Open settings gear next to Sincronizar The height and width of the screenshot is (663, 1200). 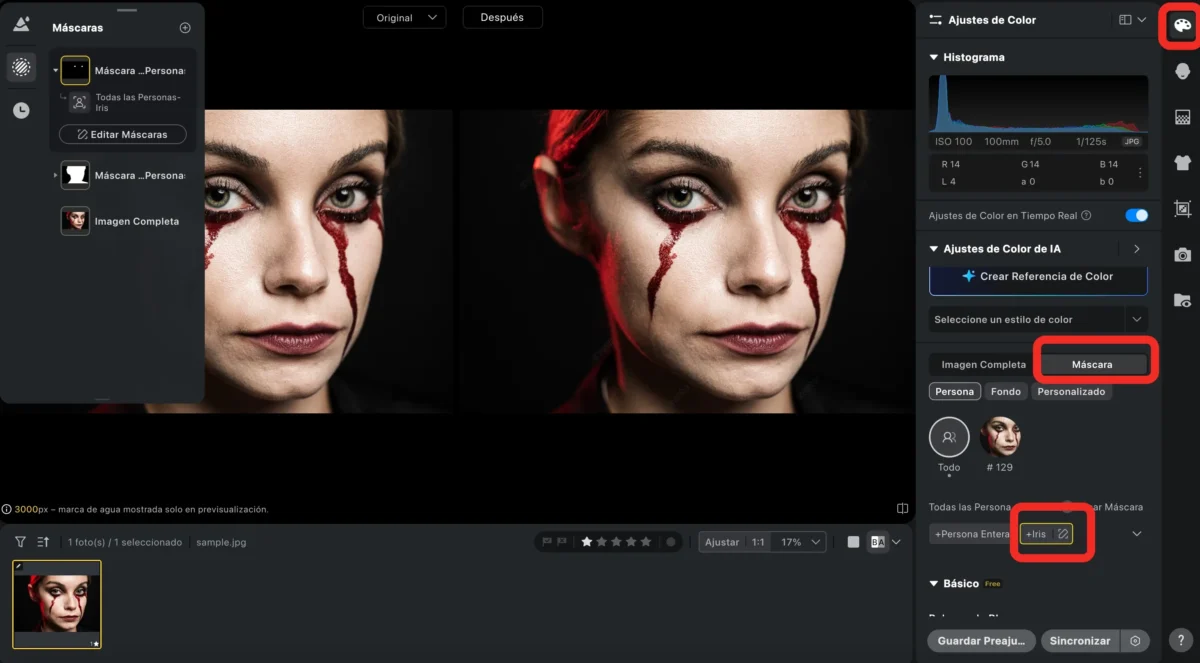point(1135,641)
